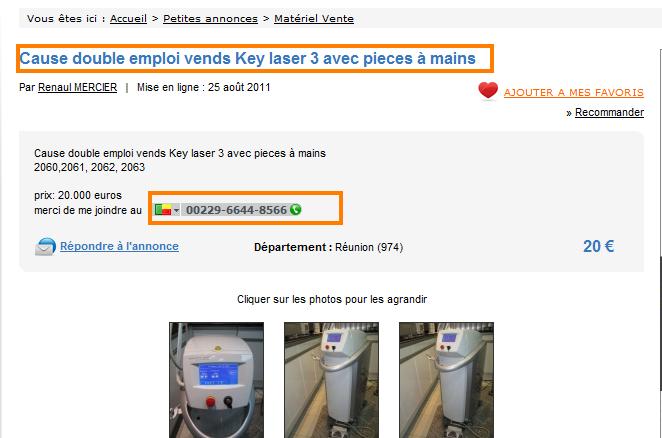Enlarge the first laser machine photo

tap(217, 380)
